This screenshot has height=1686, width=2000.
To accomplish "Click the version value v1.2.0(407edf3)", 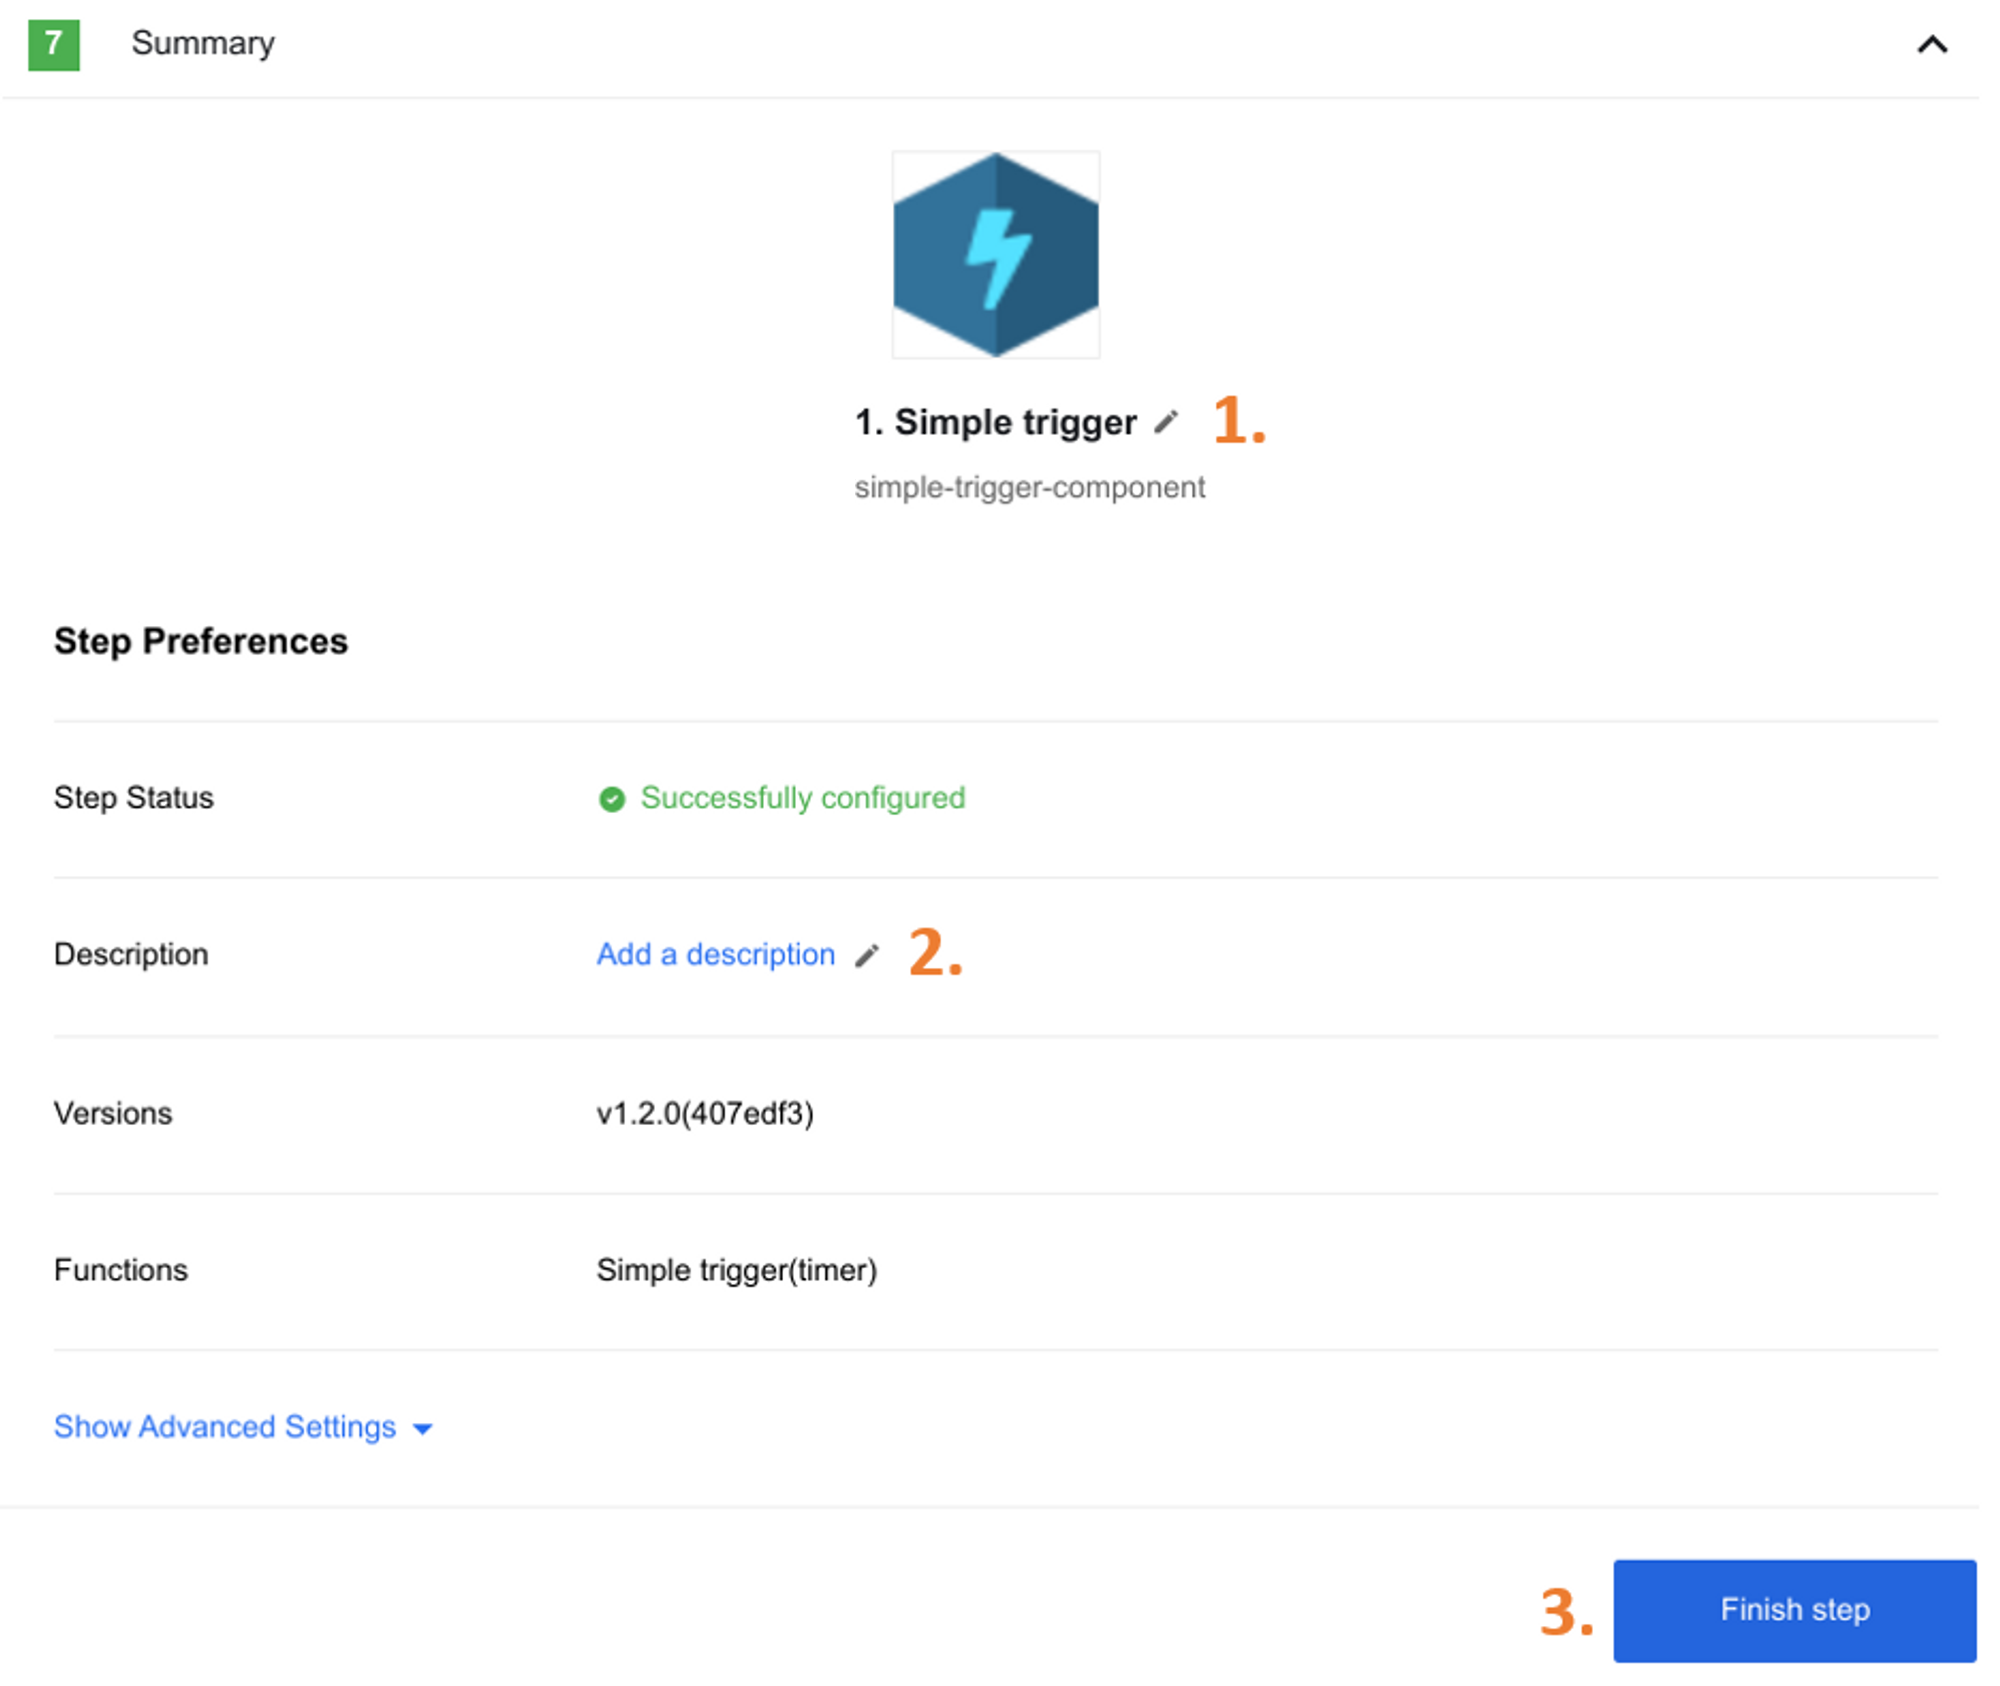I will click(705, 1113).
